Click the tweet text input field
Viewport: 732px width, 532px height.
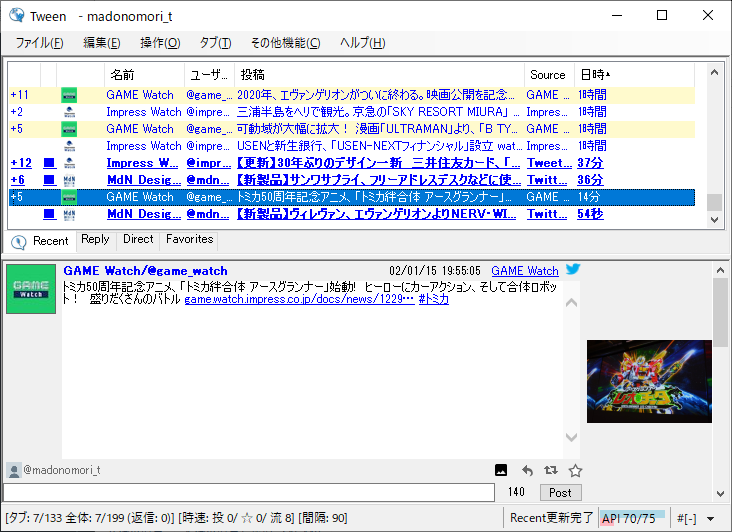pos(249,492)
